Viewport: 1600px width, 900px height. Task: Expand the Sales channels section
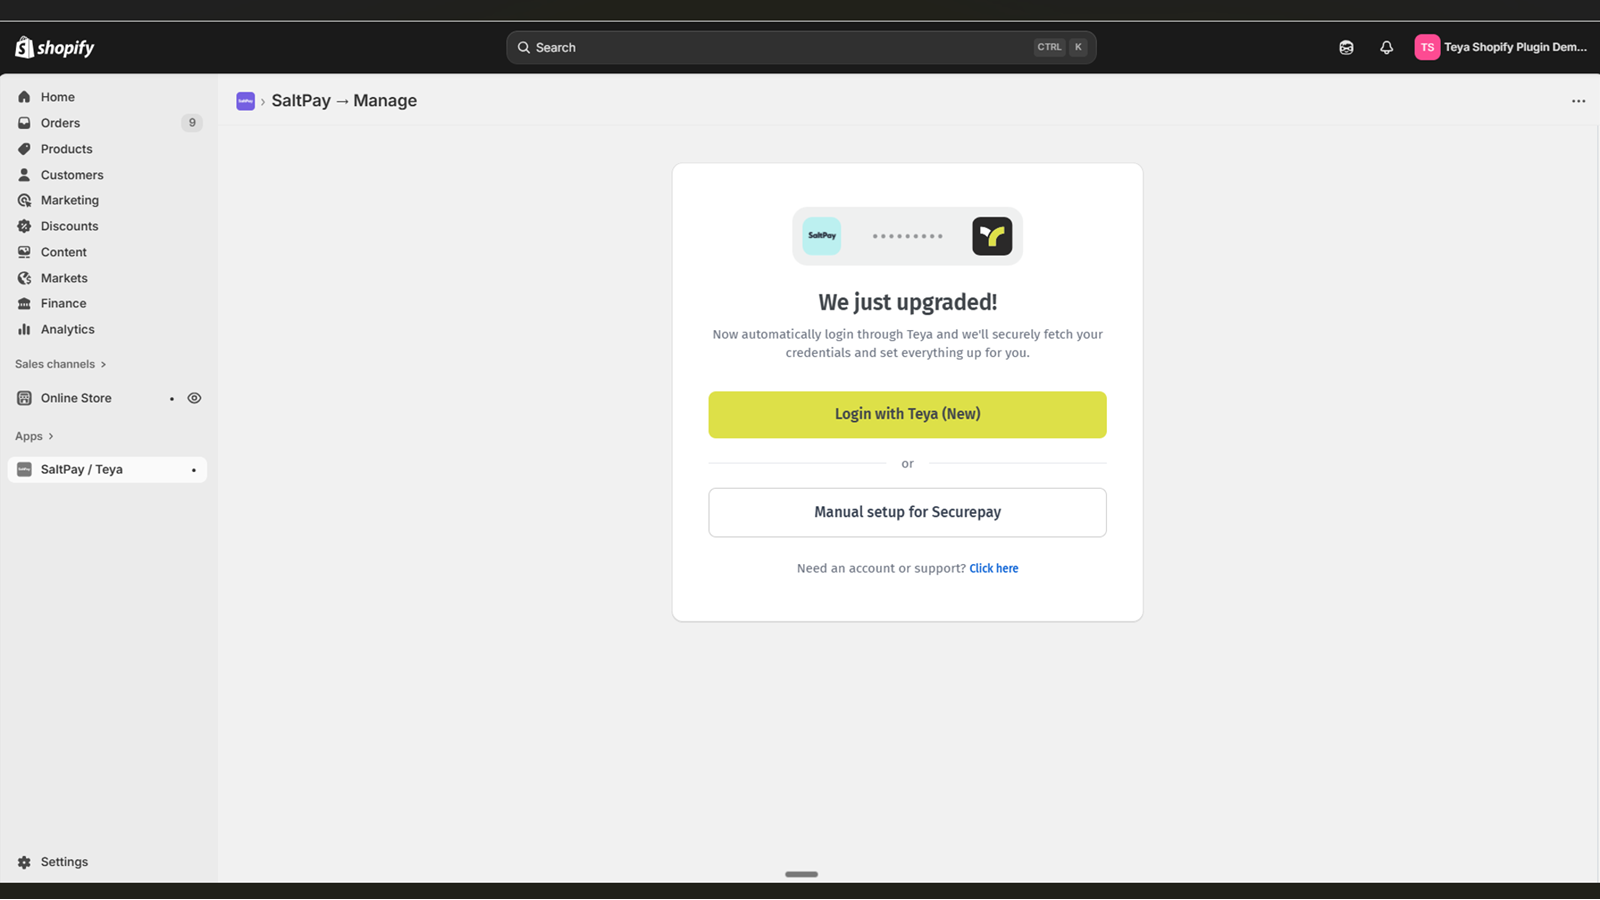click(x=60, y=364)
